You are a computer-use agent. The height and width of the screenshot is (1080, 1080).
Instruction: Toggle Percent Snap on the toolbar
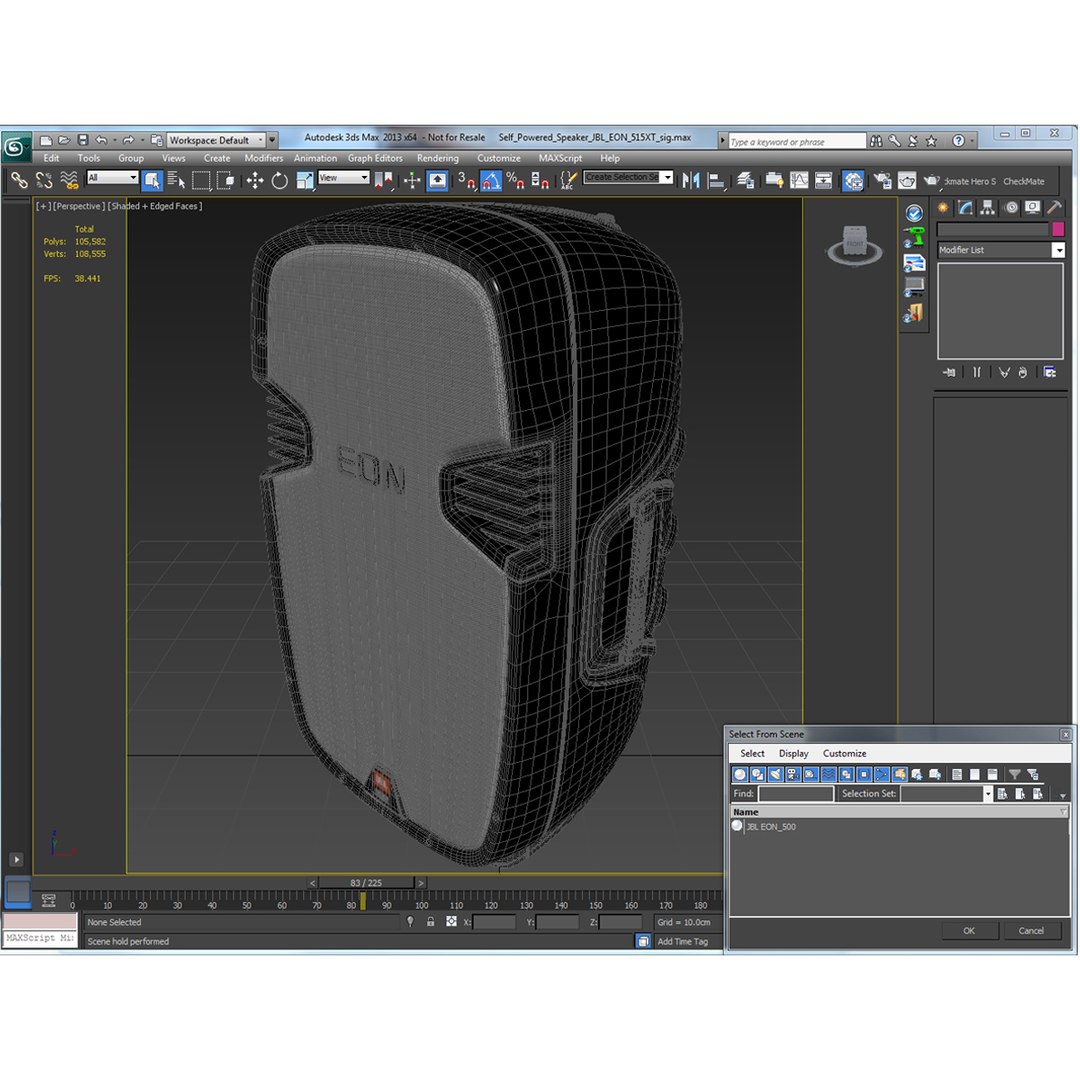click(x=515, y=180)
